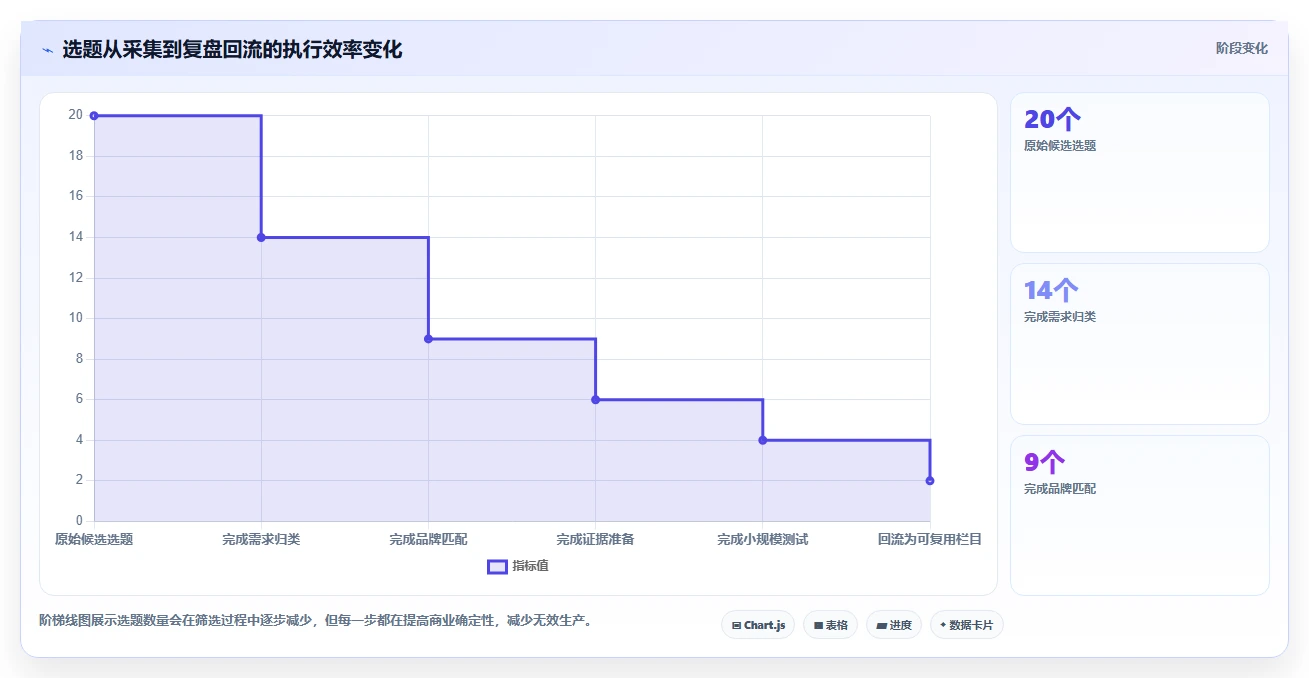This screenshot has height=678, width=1309.
Task: Click the 完成品牌匹配 card caption
Action: pos(1060,489)
